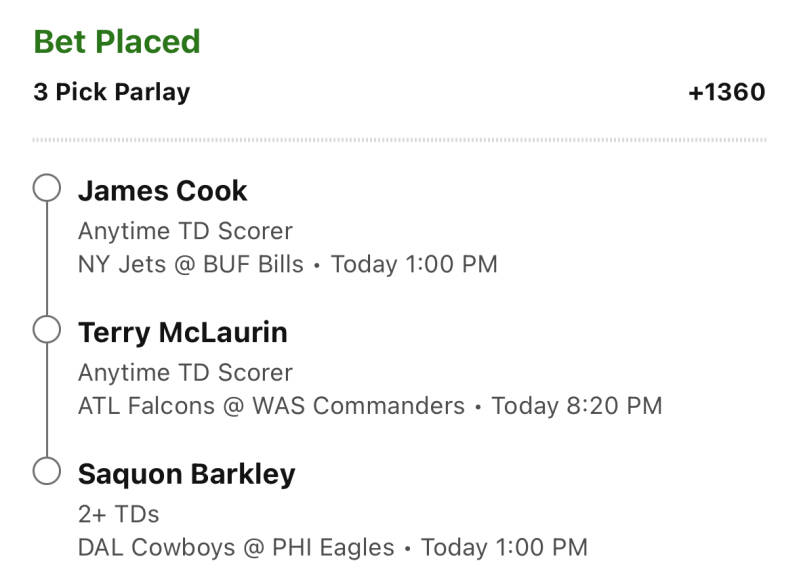Click Anytime TD Scorer under James Cook
The height and width of the screenshot is (586, 799).
coord(185,231)
